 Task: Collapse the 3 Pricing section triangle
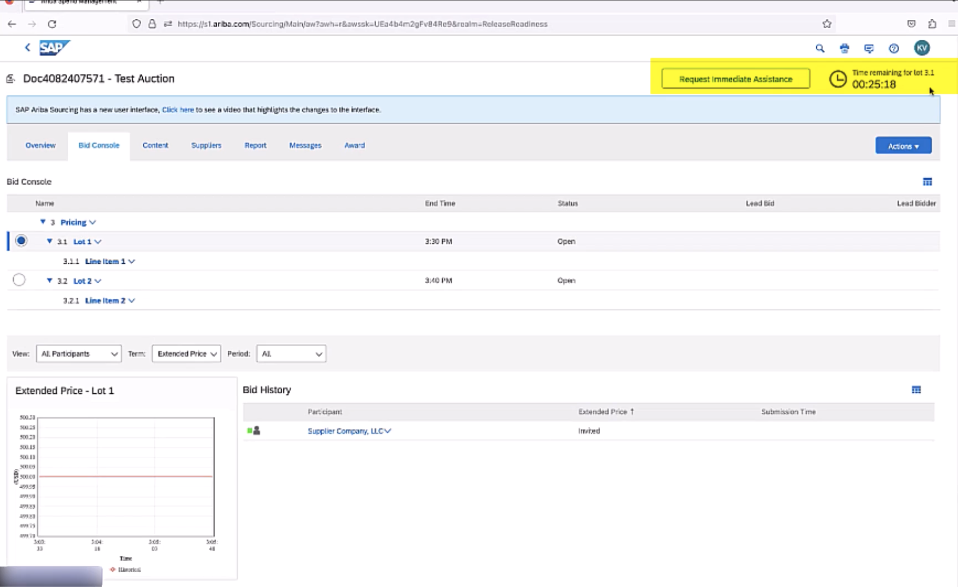click(x=43, y=222)
